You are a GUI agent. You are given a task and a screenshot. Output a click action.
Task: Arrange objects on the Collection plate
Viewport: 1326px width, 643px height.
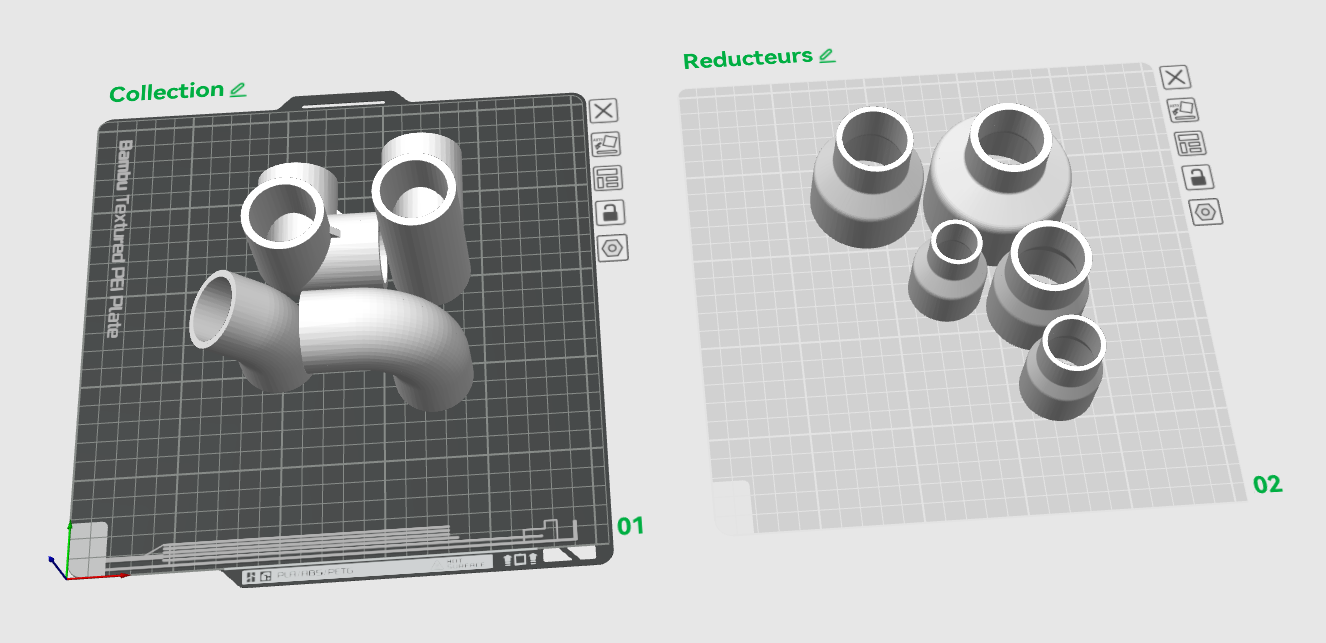[x=607, y=179]
